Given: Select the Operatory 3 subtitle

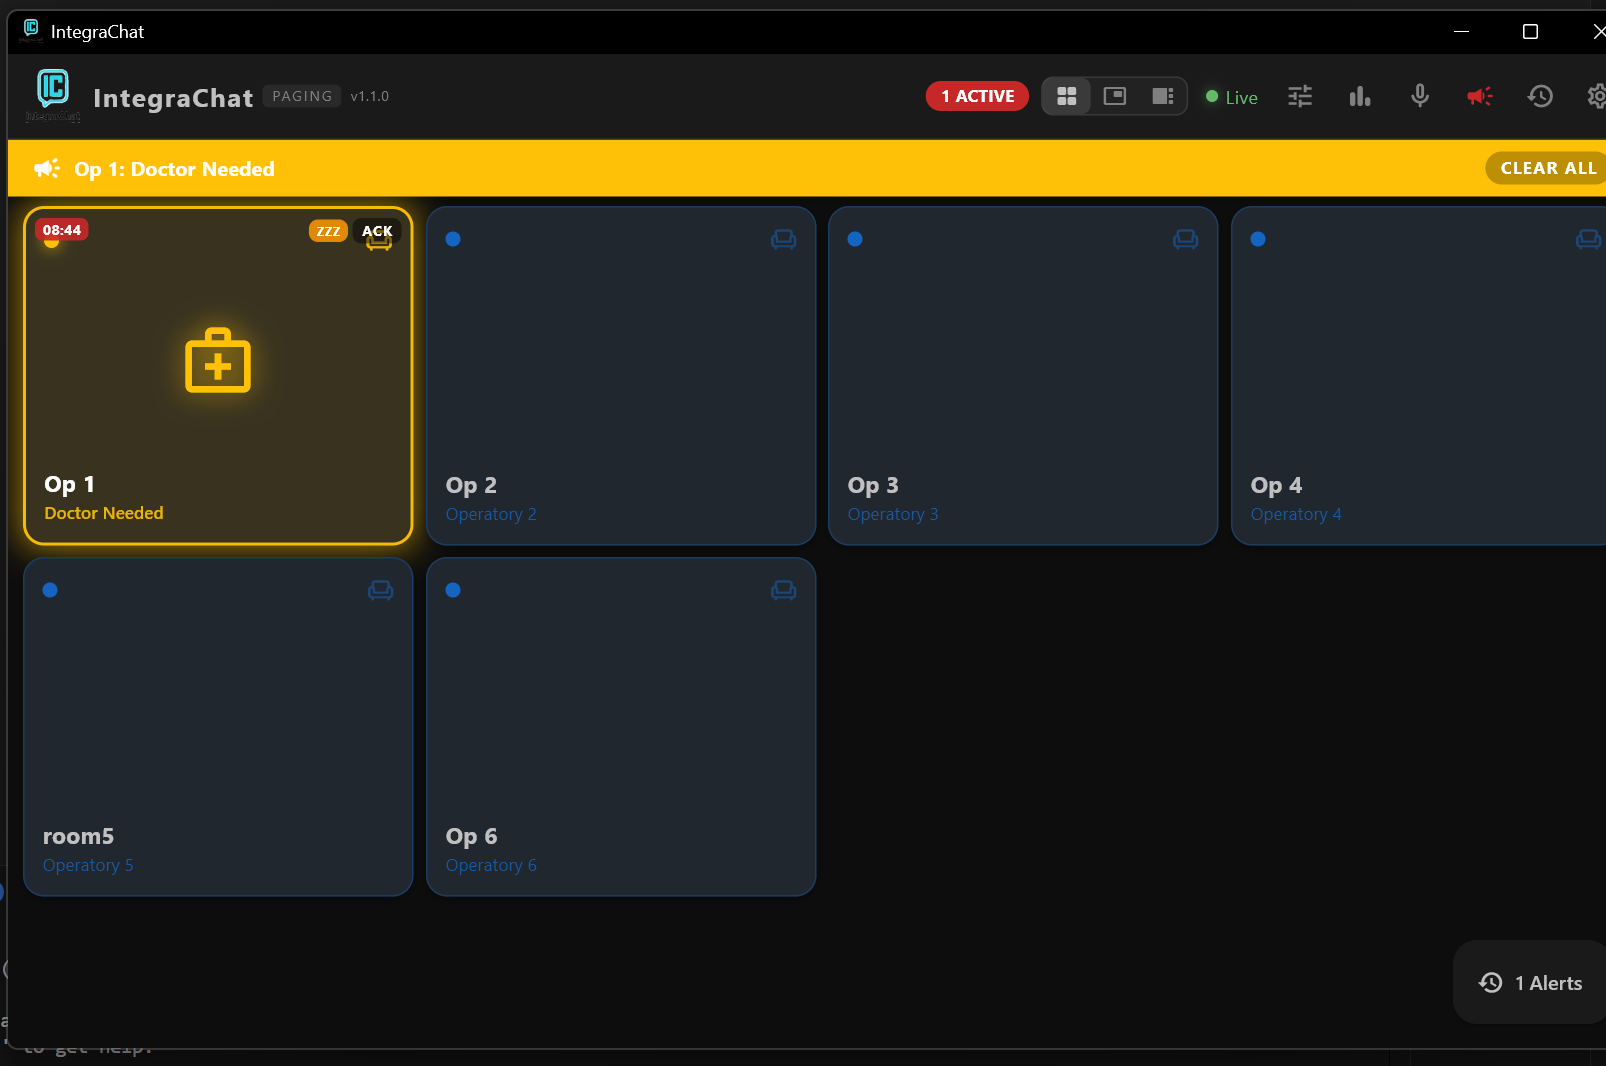Looking at the screenshot, I should (893, 514).
